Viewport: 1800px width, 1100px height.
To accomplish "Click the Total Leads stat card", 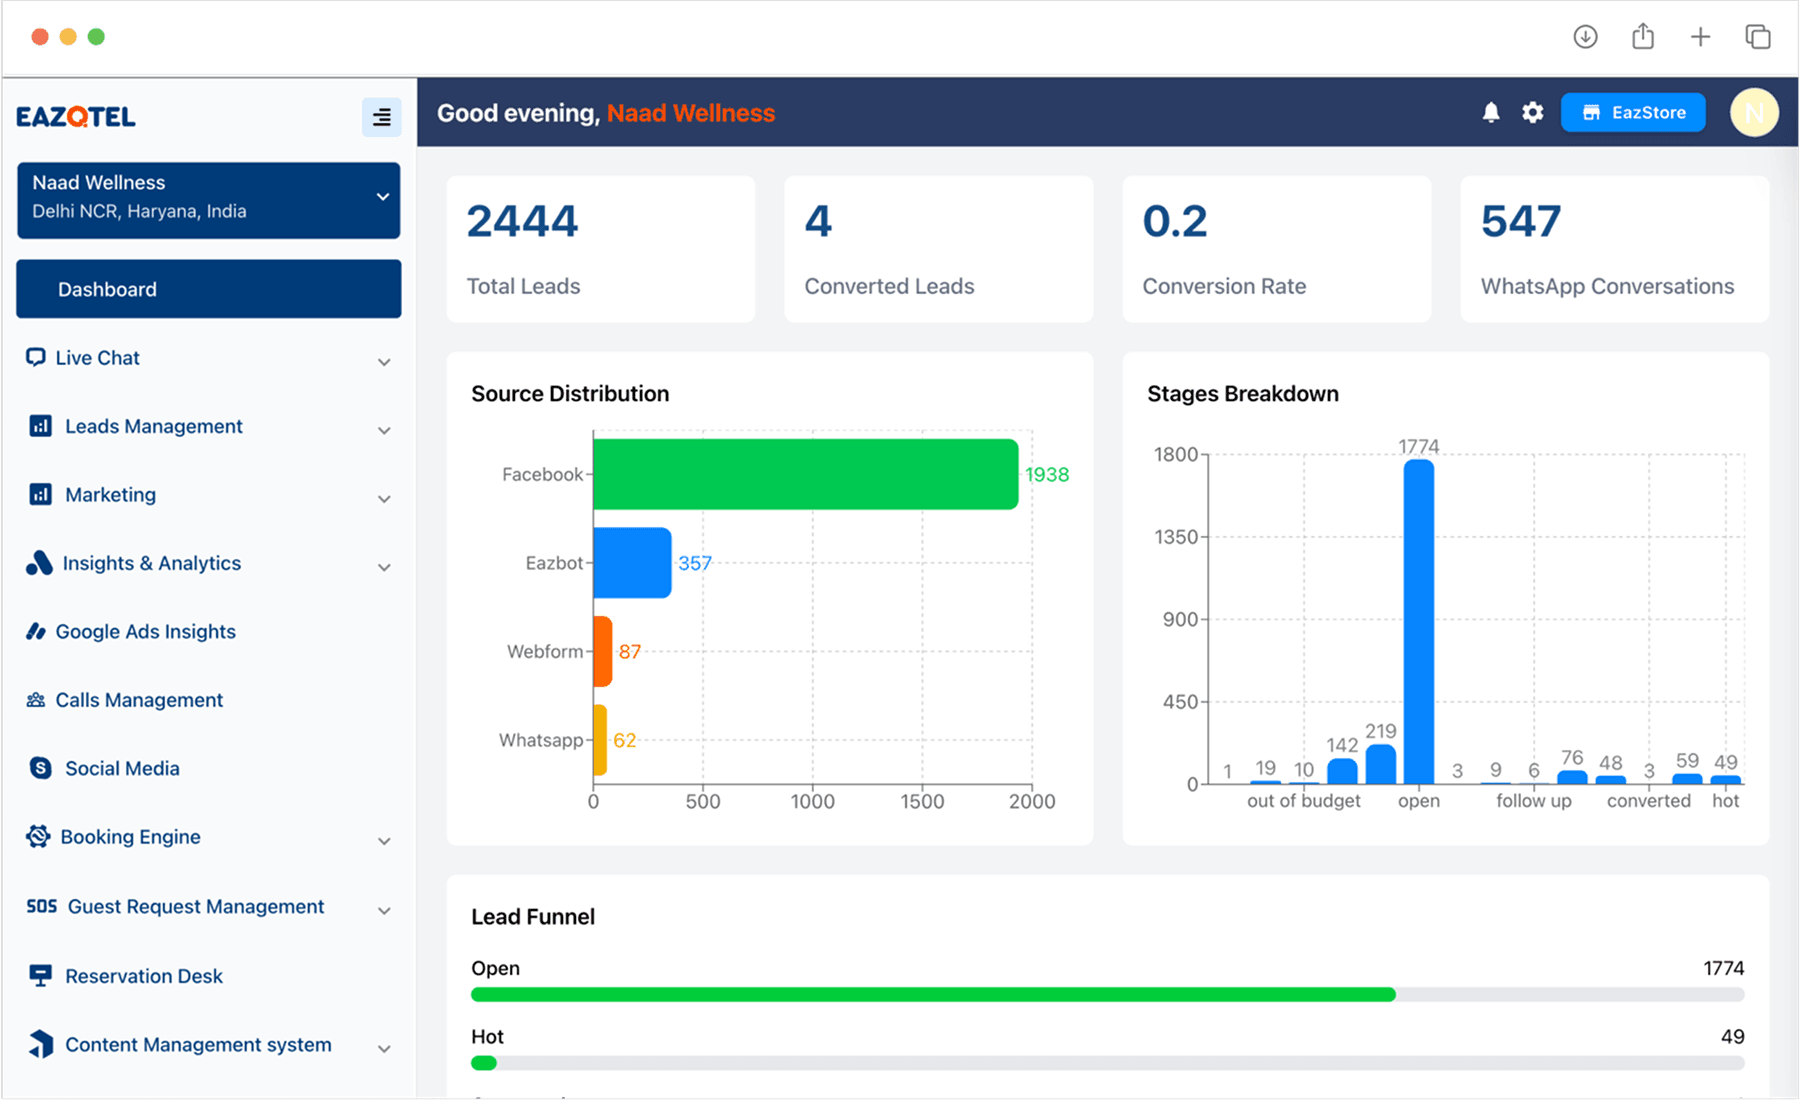I will [600, 250].
